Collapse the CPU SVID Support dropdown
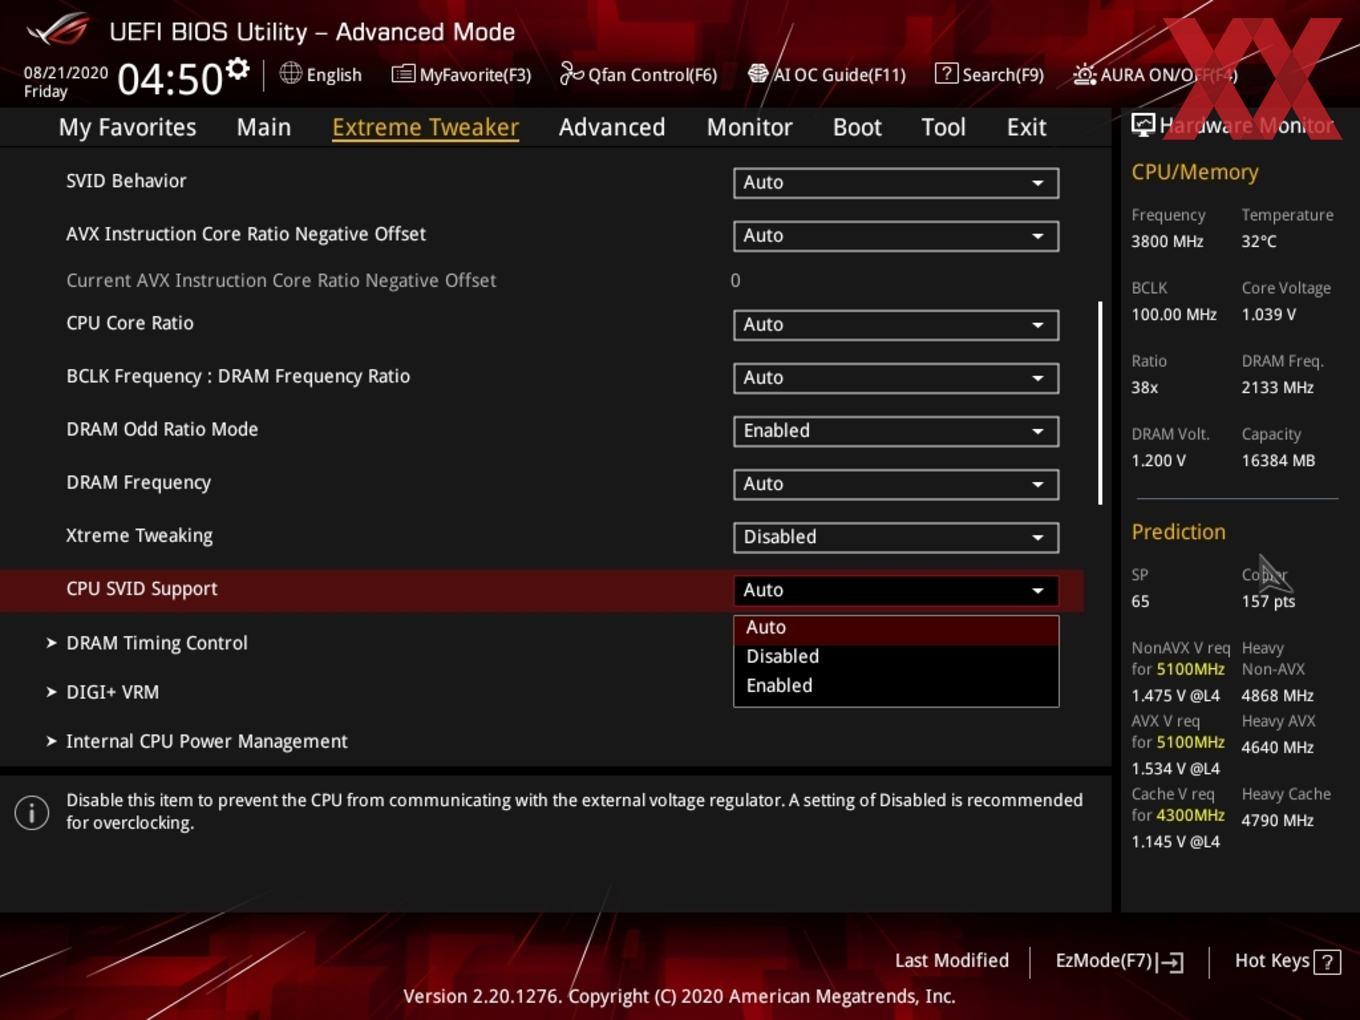1360x1020 pixels. tap(896, 590)
